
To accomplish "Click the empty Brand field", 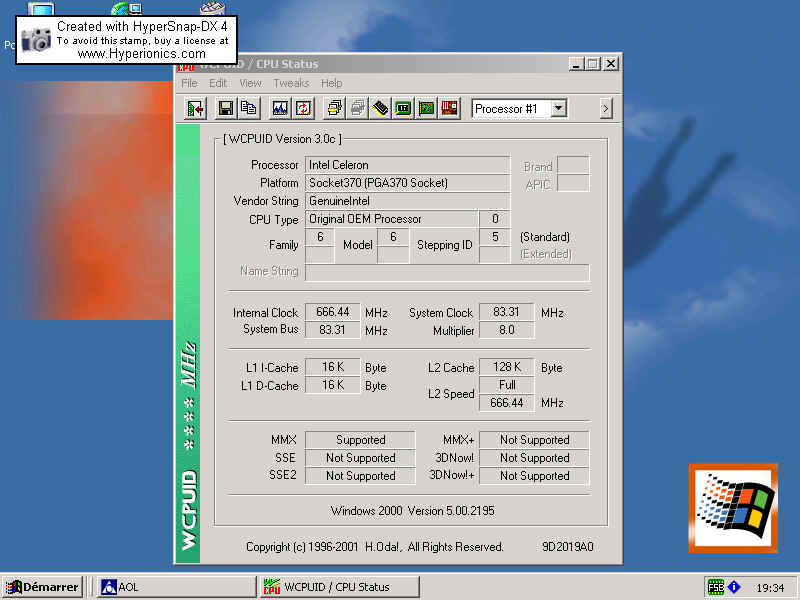I will 573,165.
